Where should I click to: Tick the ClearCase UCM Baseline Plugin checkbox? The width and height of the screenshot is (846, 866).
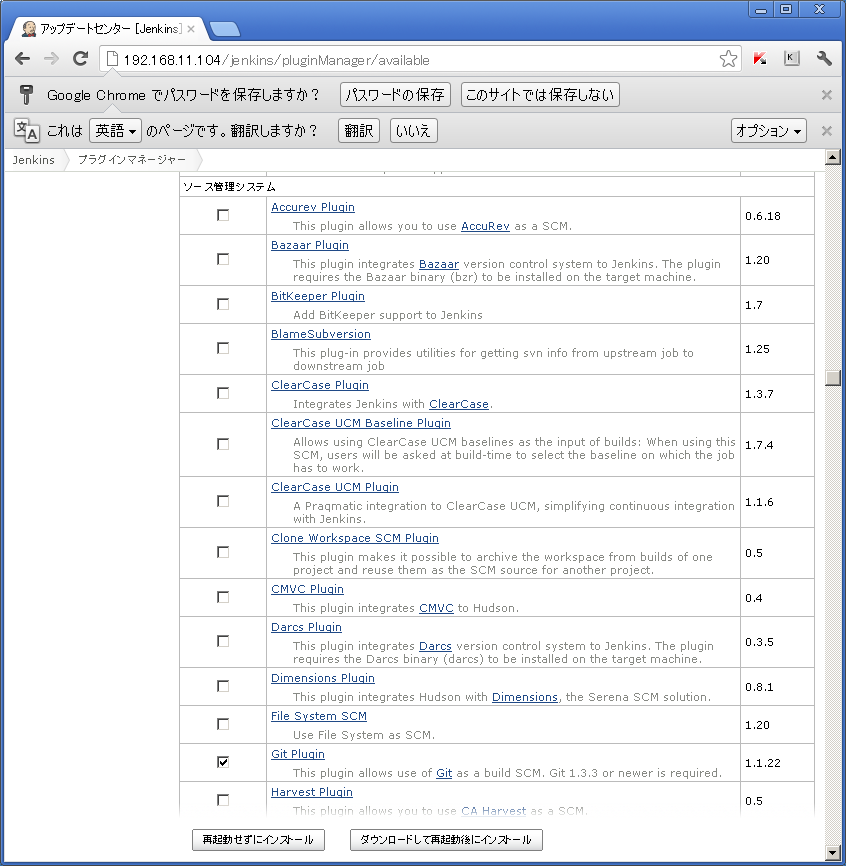[223, 445]
